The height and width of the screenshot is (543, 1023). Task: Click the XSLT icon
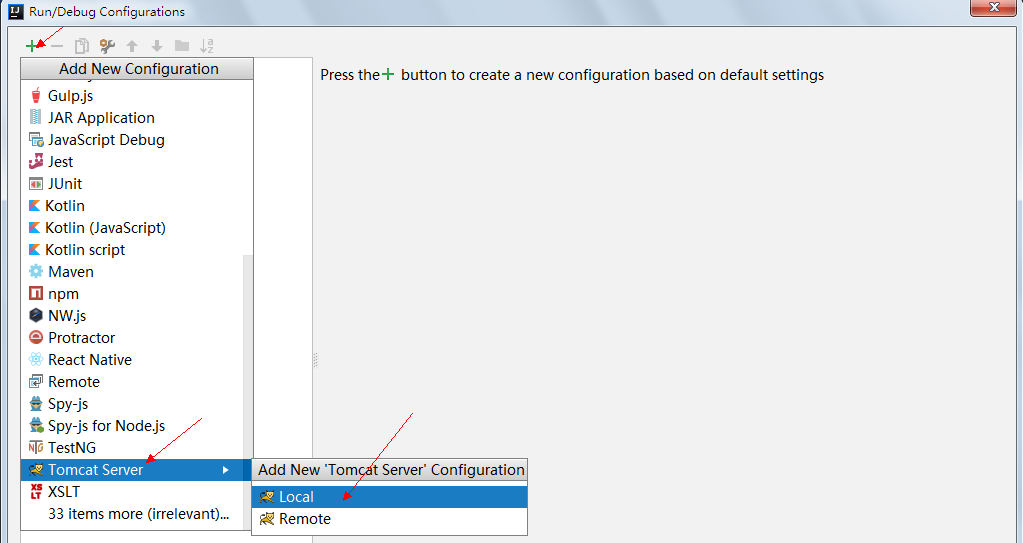click(x=36, y=491)
